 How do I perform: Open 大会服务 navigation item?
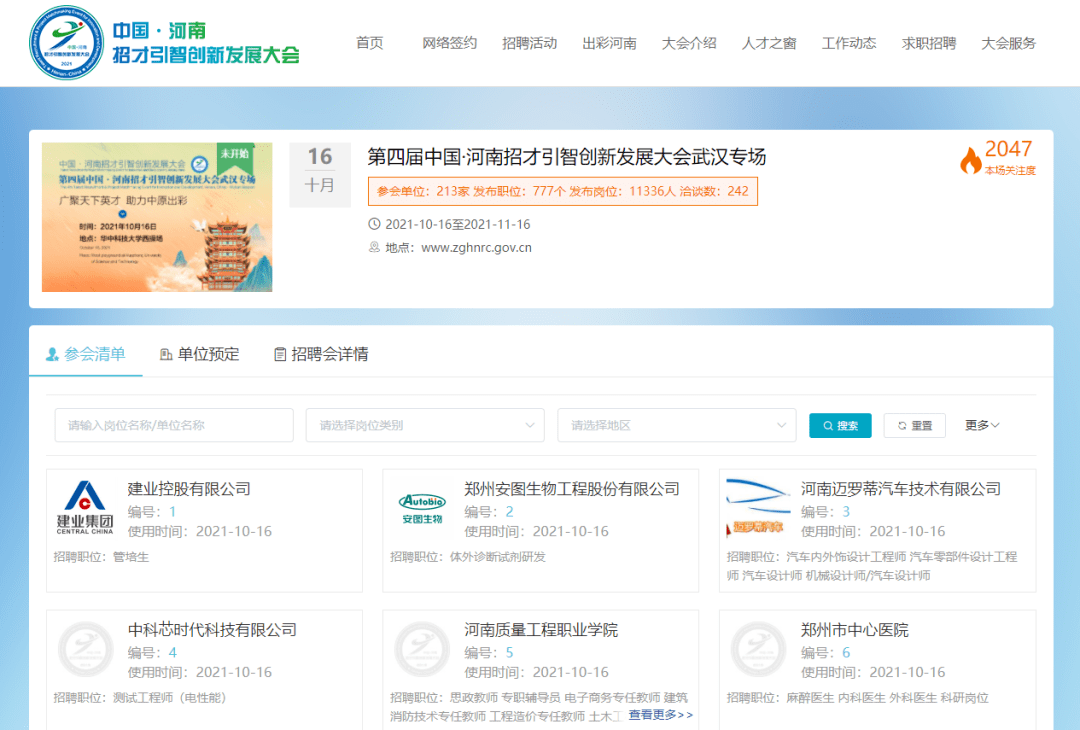pyautogui.click(x=1009, y=43)
